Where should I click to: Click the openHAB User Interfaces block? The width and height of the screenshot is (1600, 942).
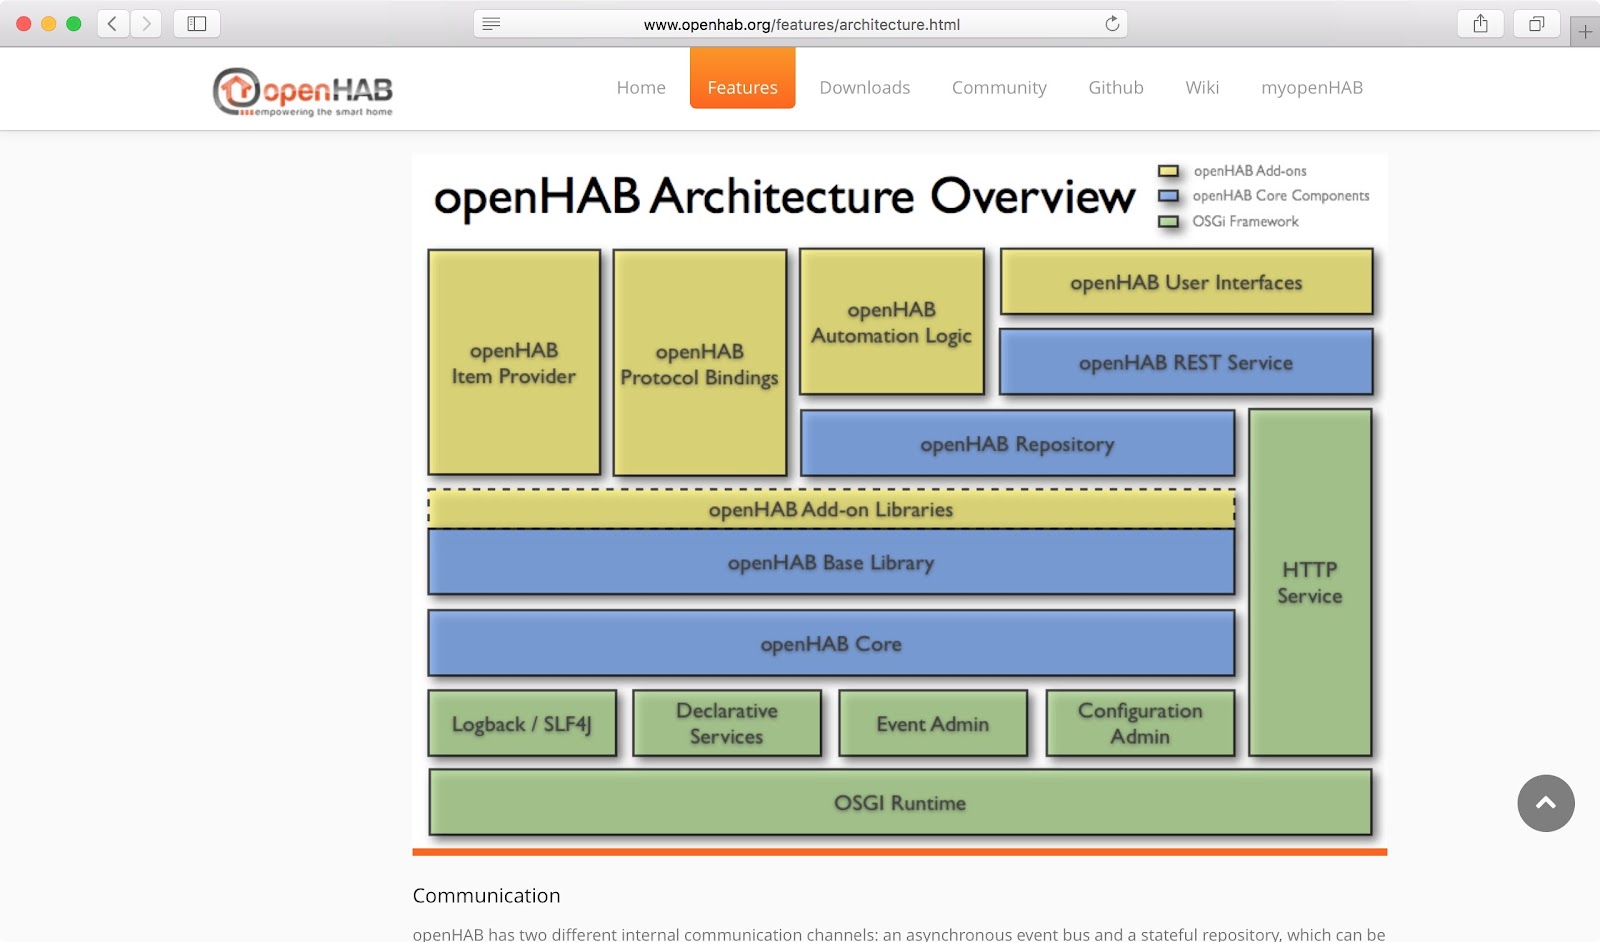click(x=1186, y=282)
